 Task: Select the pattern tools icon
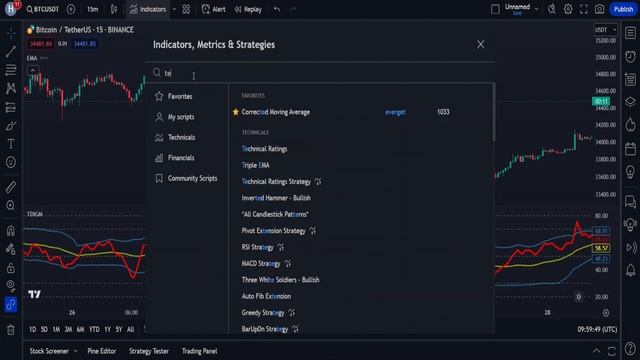(11, 88)
